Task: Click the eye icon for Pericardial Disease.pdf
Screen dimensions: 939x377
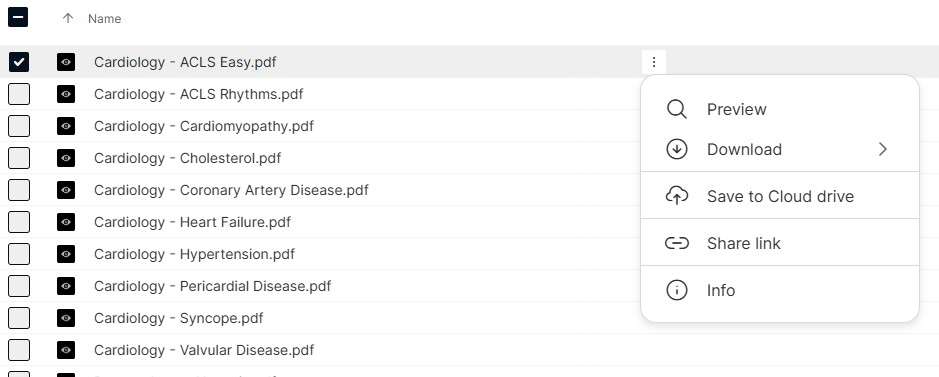Action: point(66,286)
